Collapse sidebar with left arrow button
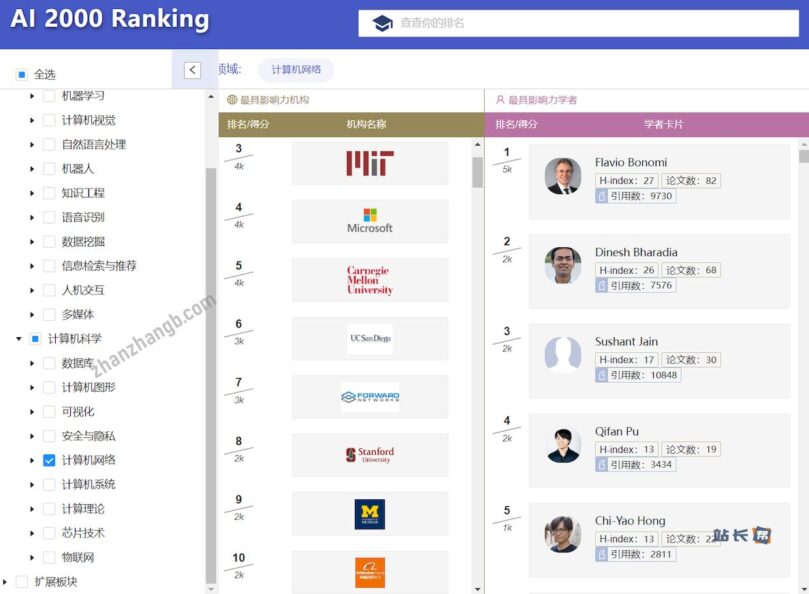The image size is (809, 594). tap(193, 70)
